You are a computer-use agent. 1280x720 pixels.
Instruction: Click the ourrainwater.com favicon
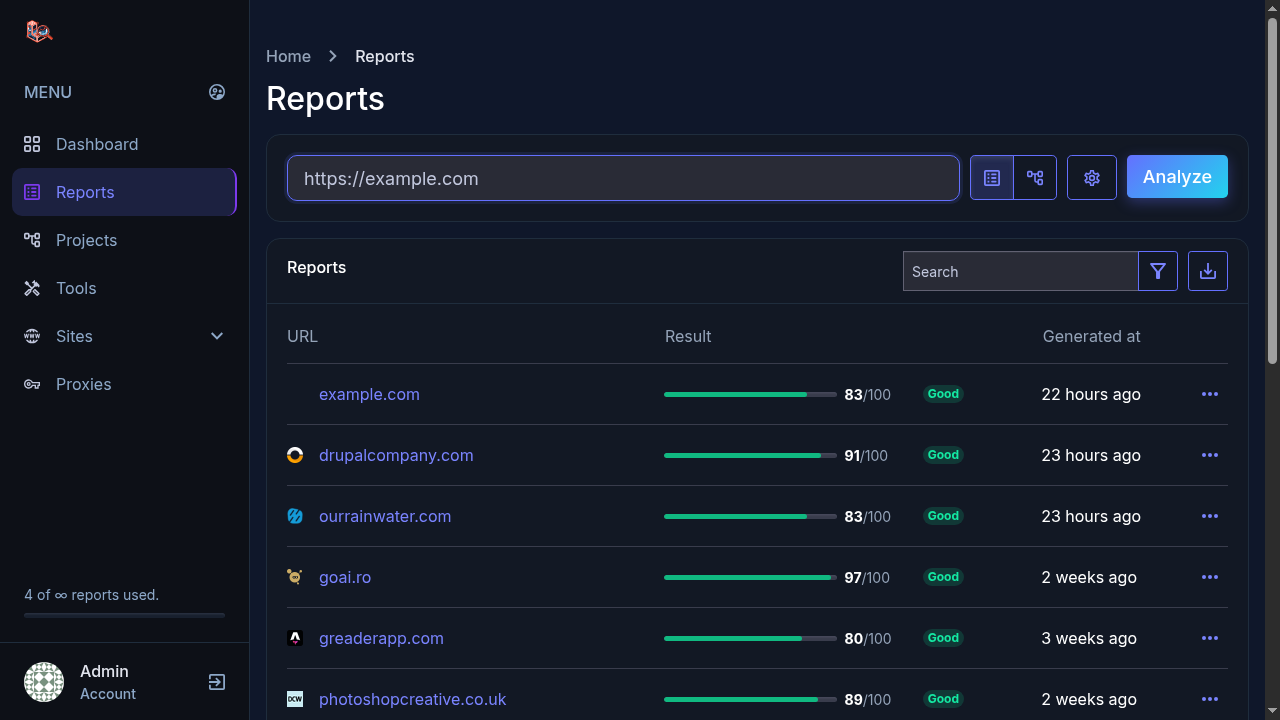coord(295,516)
